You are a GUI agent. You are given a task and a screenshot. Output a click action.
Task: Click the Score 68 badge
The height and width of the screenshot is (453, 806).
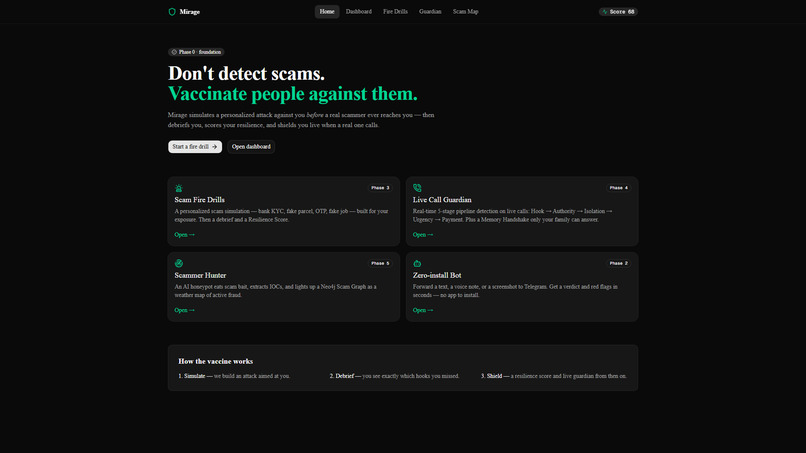pyautogui.click(x=618, y=11)
